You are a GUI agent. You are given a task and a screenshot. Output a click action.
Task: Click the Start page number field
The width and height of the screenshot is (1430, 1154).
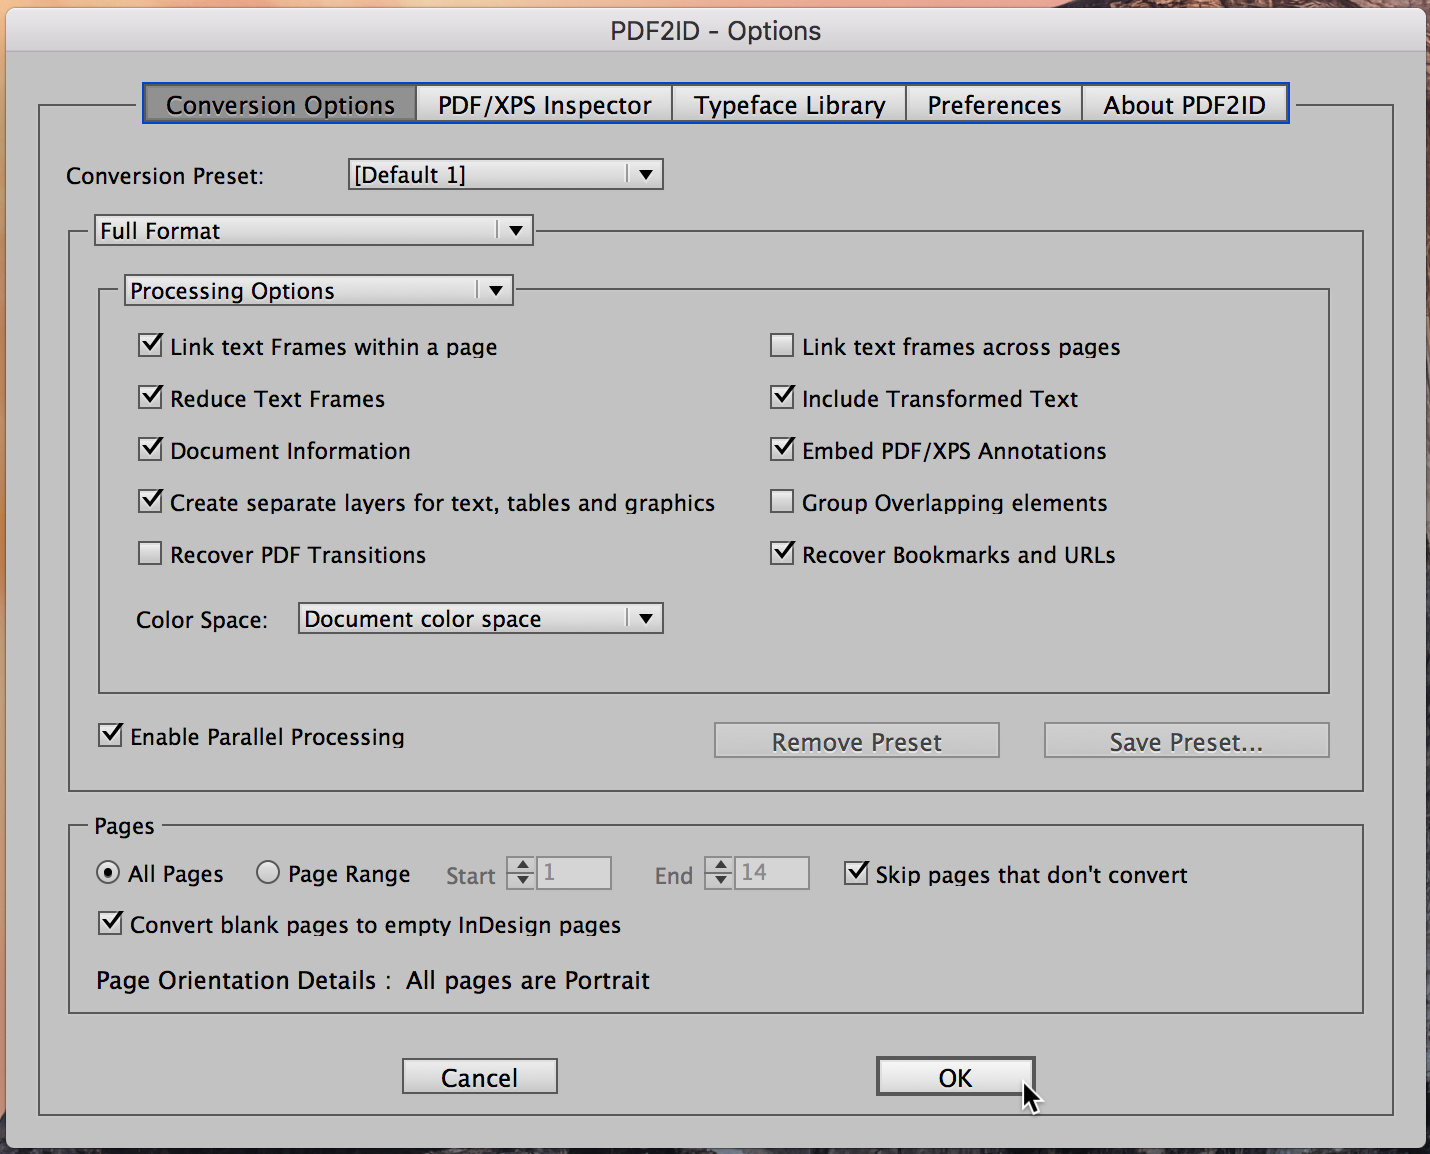(x=574, y=873)
